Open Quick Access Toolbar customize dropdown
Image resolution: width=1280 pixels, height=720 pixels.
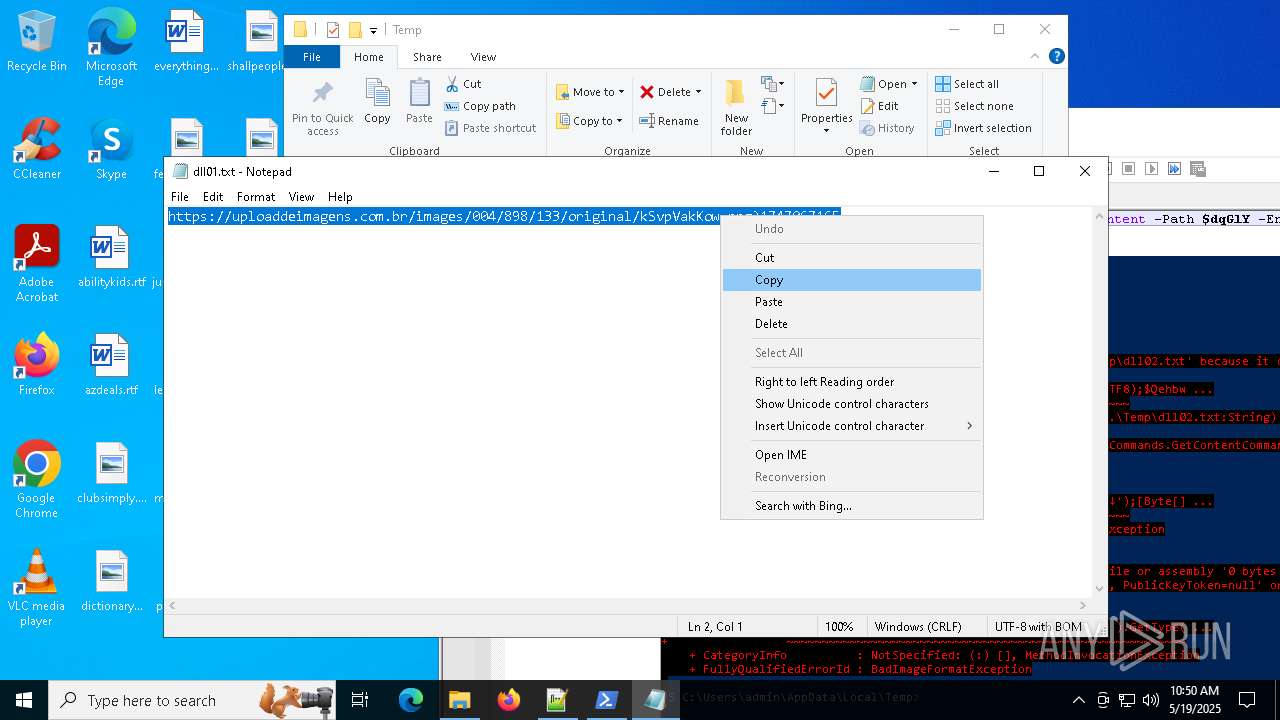point(373,30)
